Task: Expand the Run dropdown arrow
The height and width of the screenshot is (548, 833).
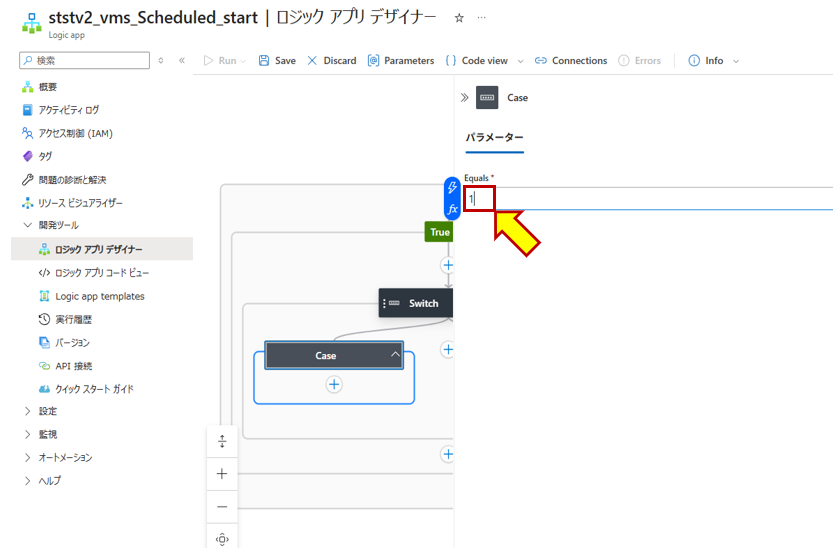Action: [243, 61]
